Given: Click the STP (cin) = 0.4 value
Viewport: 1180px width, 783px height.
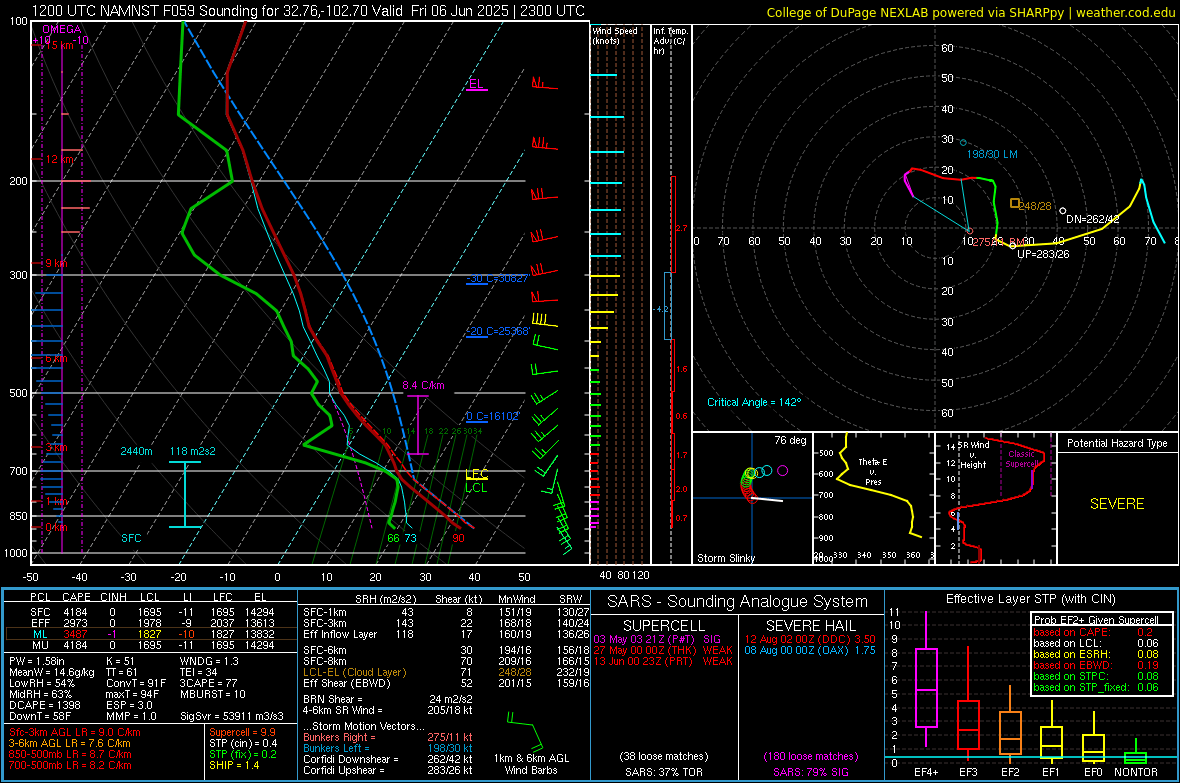Looking at the screenshot, I should click(x=243, y=743).
